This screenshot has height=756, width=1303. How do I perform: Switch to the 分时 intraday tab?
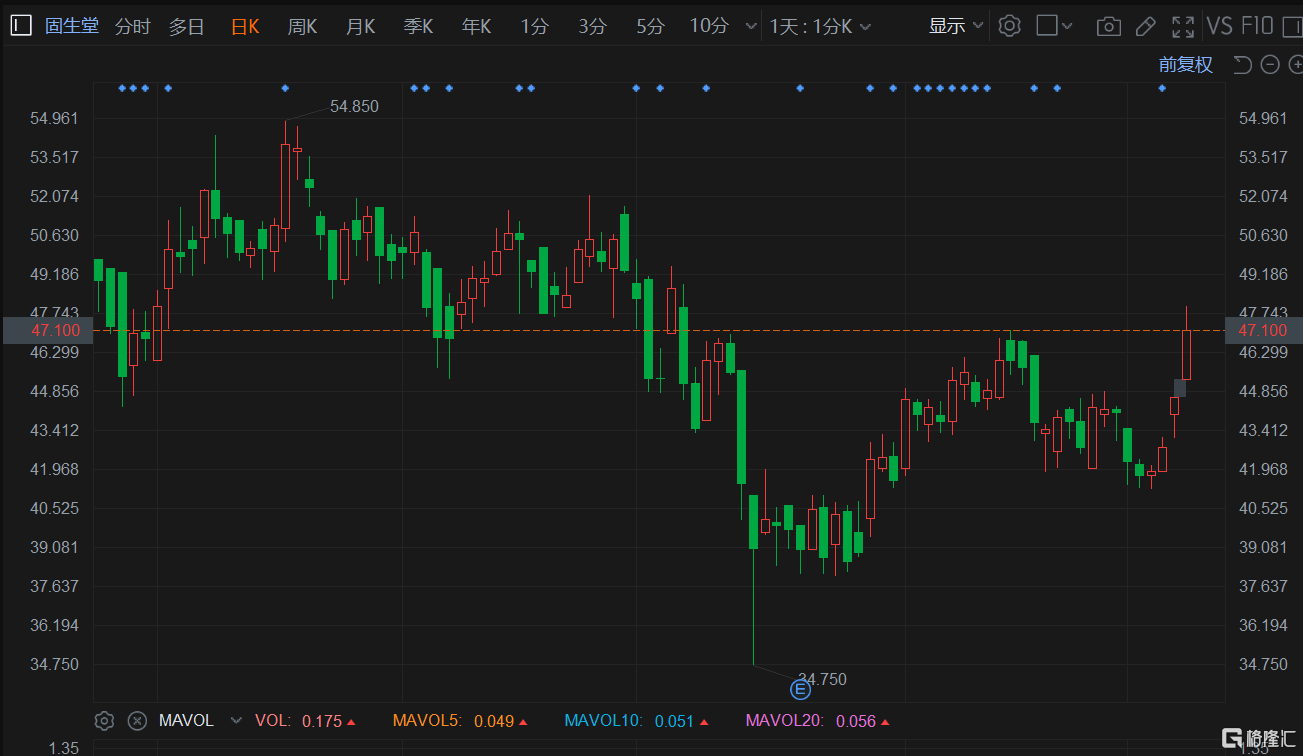[132, 27]
